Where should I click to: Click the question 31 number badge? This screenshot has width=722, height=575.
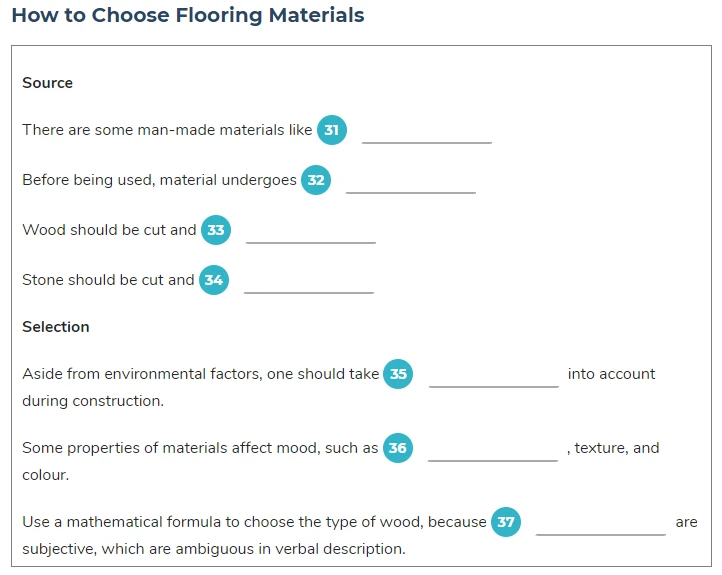[332, 130]
